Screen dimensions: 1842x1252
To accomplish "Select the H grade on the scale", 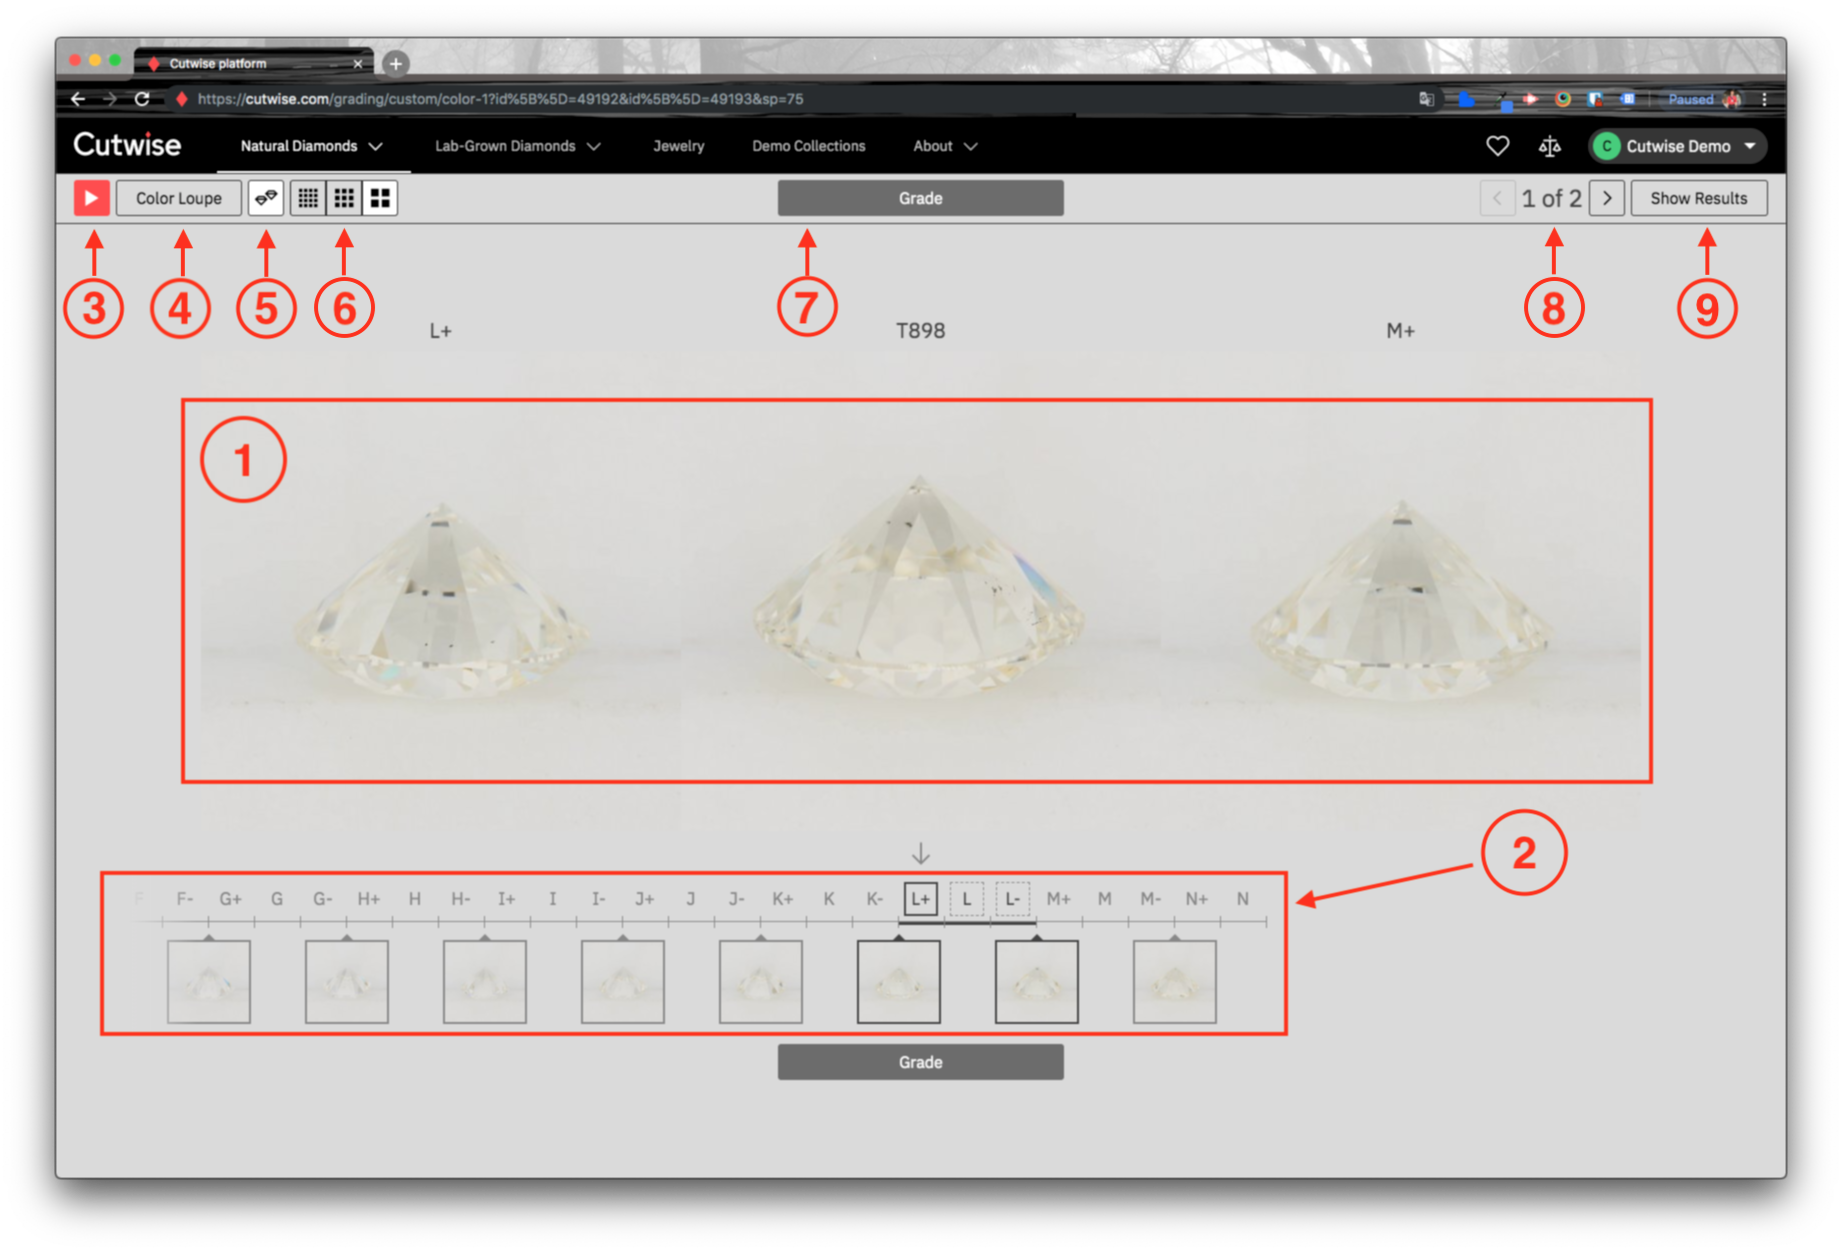I will pyautogui.click(x=414, y=899).
